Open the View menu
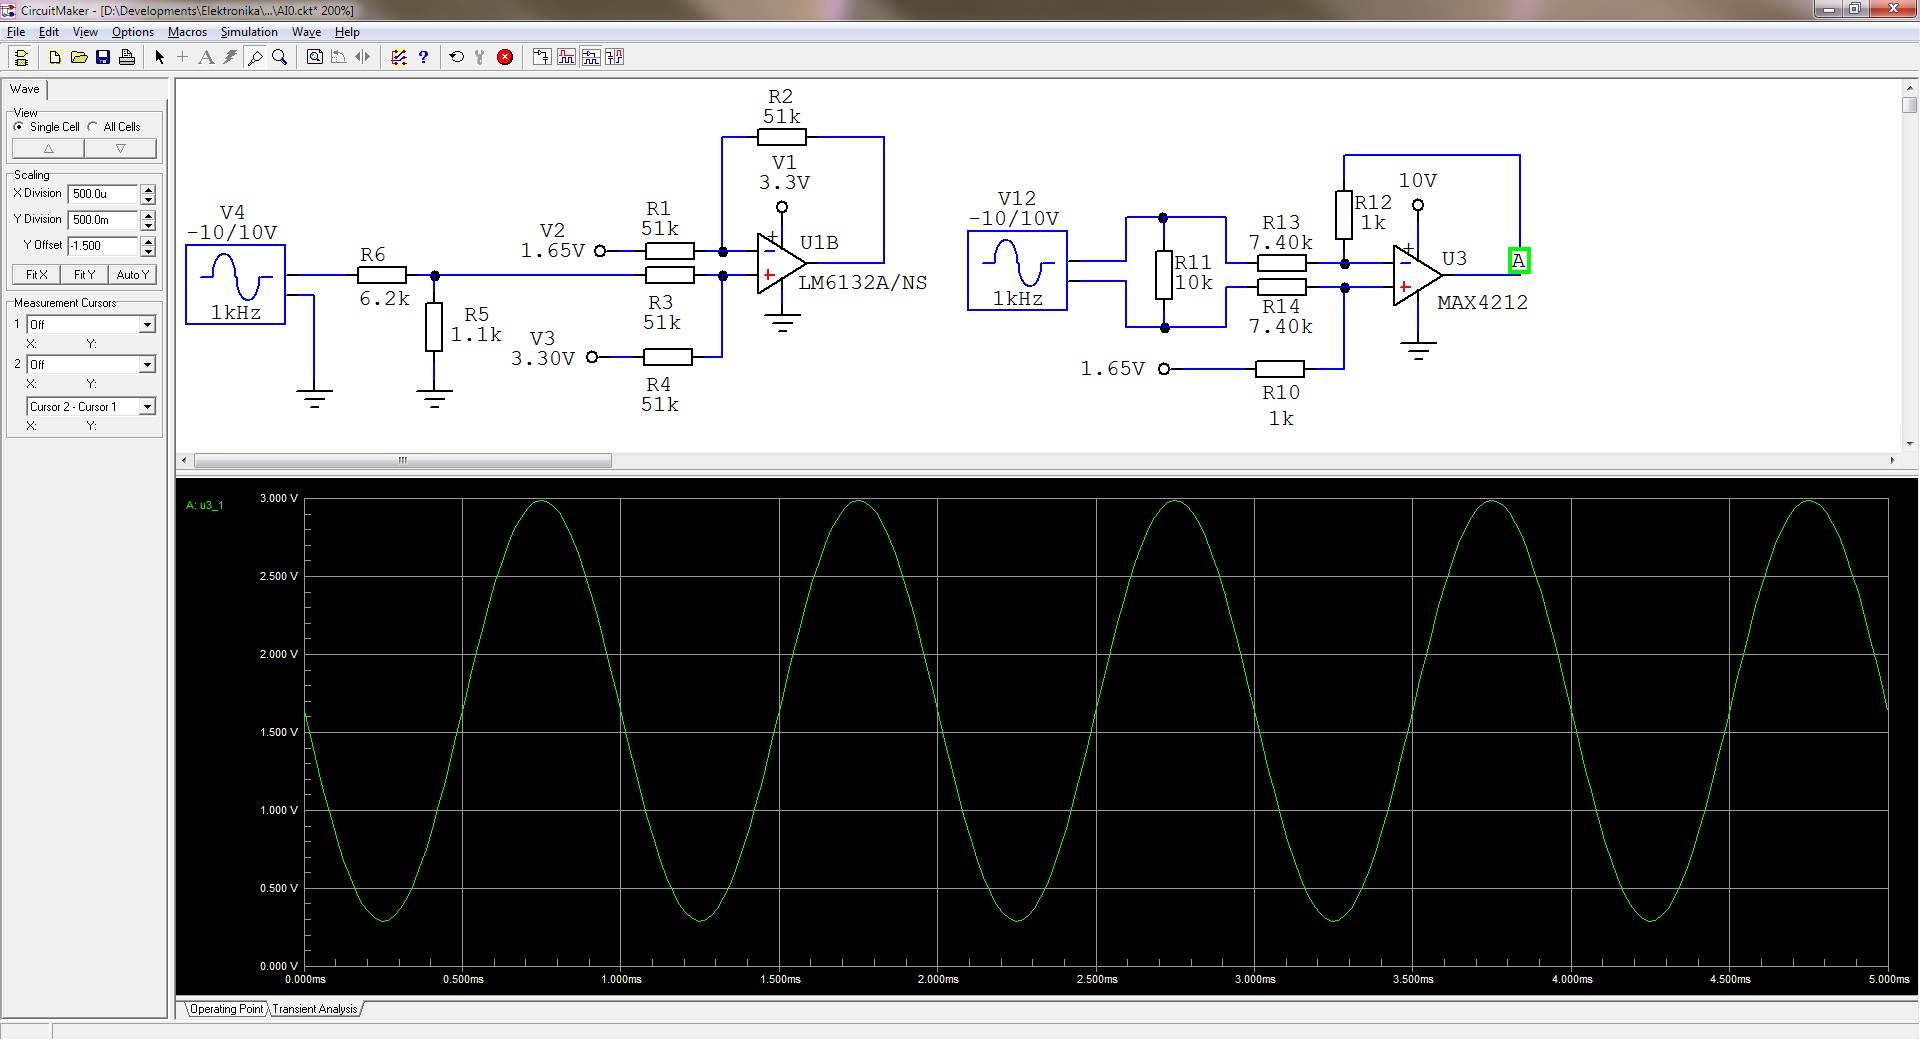The width and height of the screenshot is (1920, 1040). [85, 32]
